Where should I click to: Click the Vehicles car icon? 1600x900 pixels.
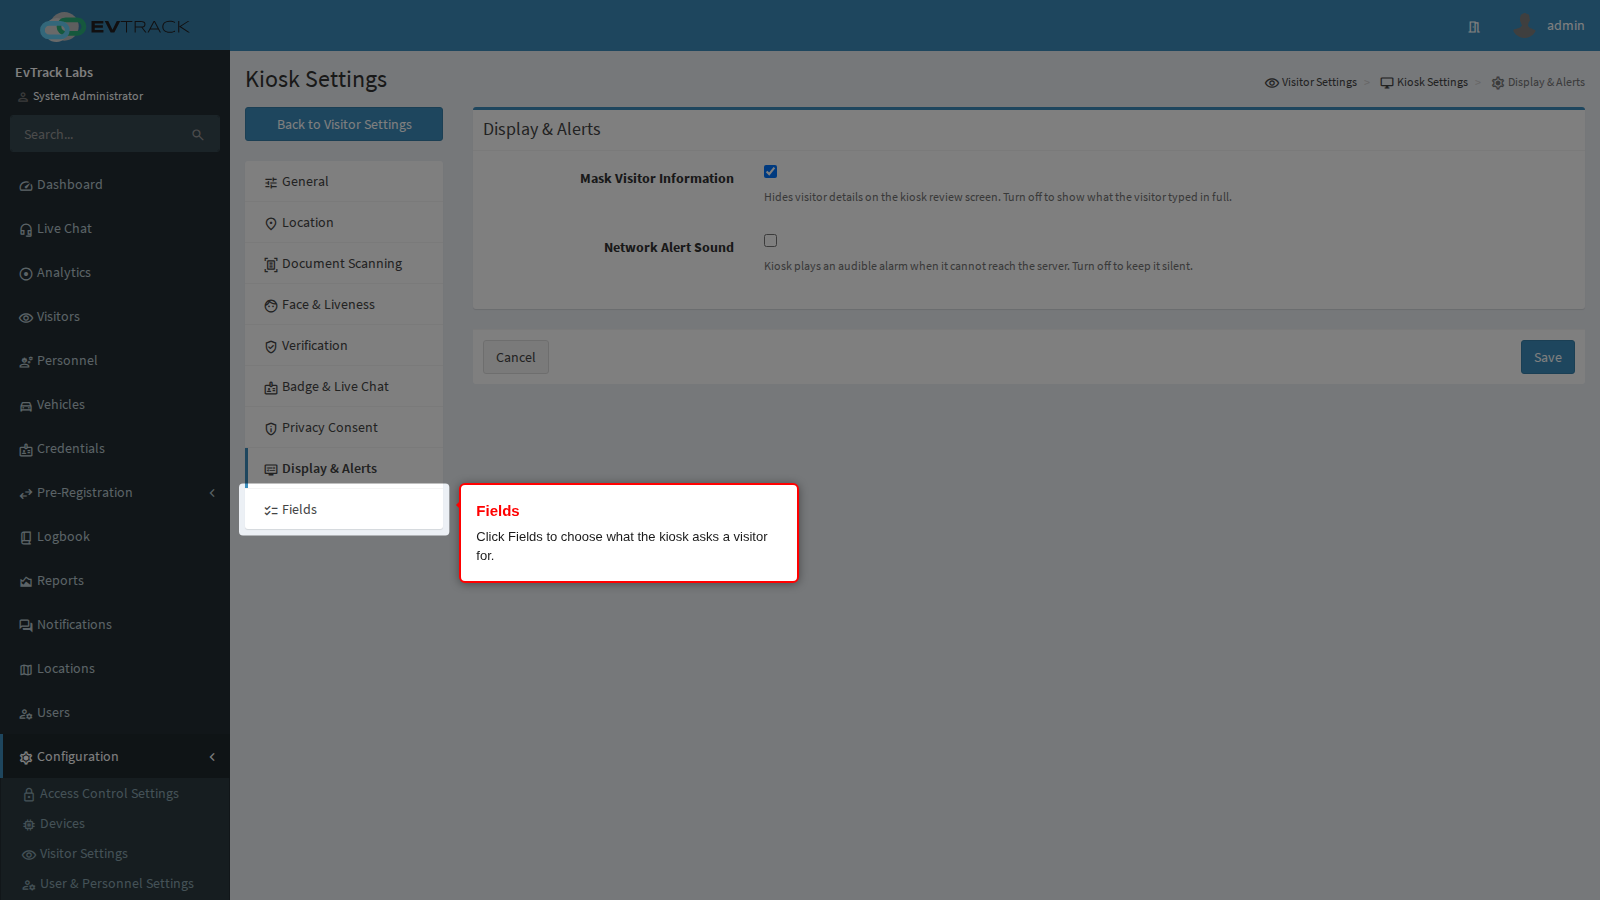tap(26, 406)
